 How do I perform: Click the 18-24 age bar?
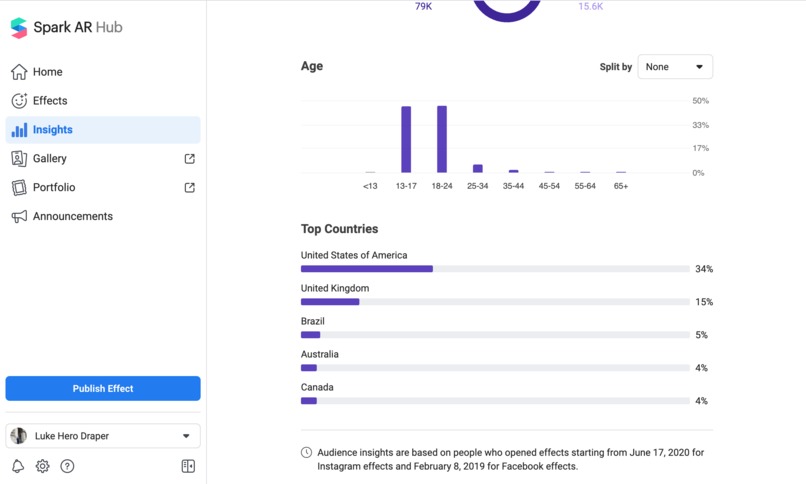click(442, 139)
